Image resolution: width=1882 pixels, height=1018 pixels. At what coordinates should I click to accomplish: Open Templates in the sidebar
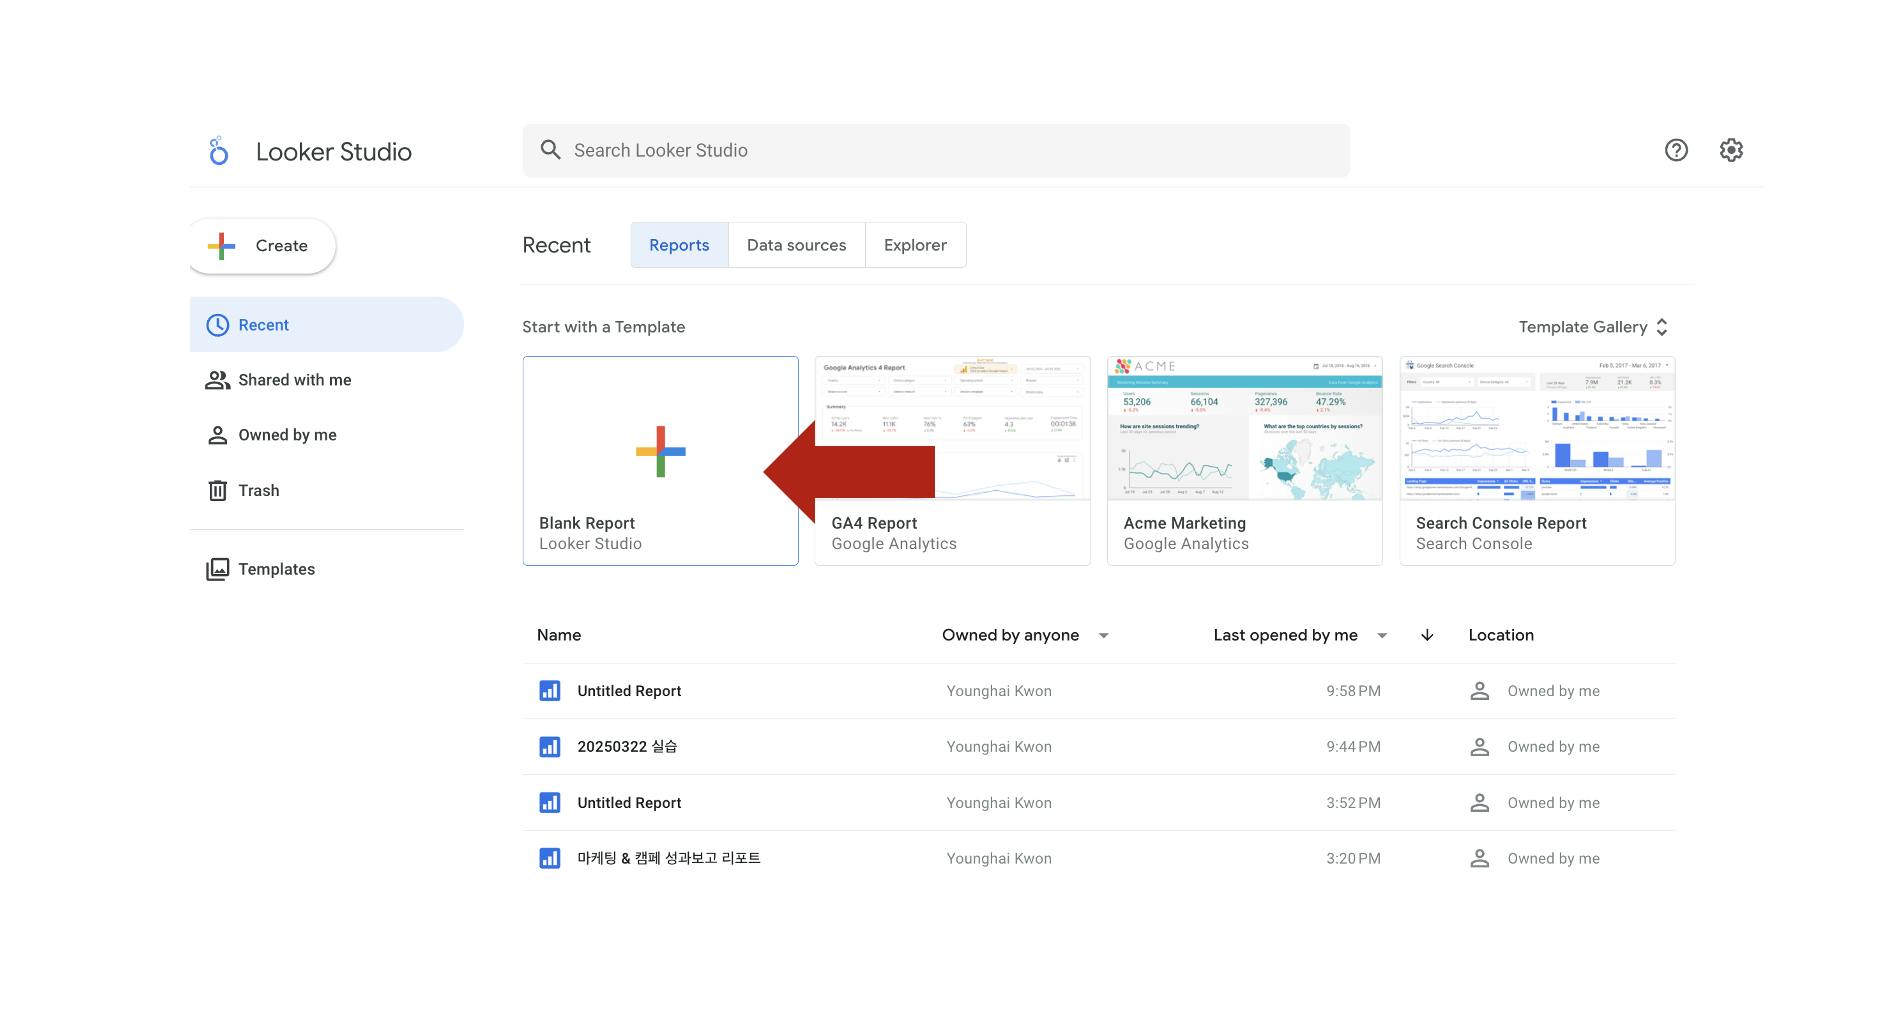[327, 569]
